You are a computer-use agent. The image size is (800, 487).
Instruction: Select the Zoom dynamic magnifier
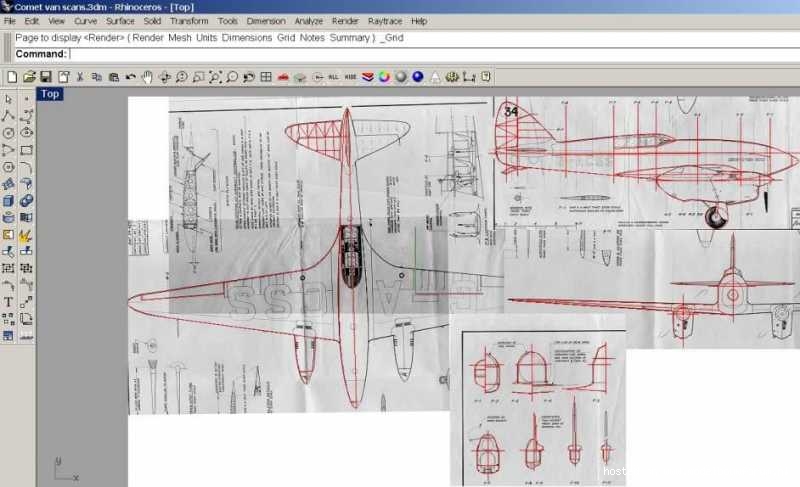181,77
